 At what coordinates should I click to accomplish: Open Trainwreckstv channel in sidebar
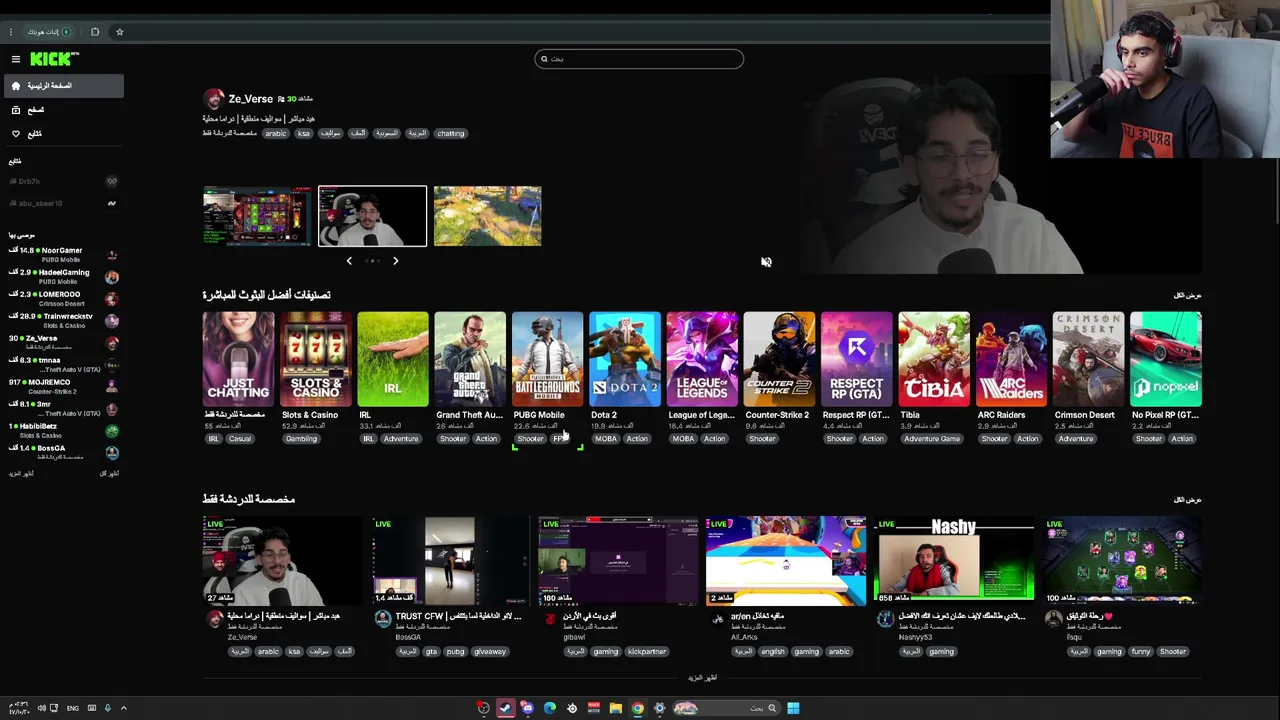click(x=62, y=321)
